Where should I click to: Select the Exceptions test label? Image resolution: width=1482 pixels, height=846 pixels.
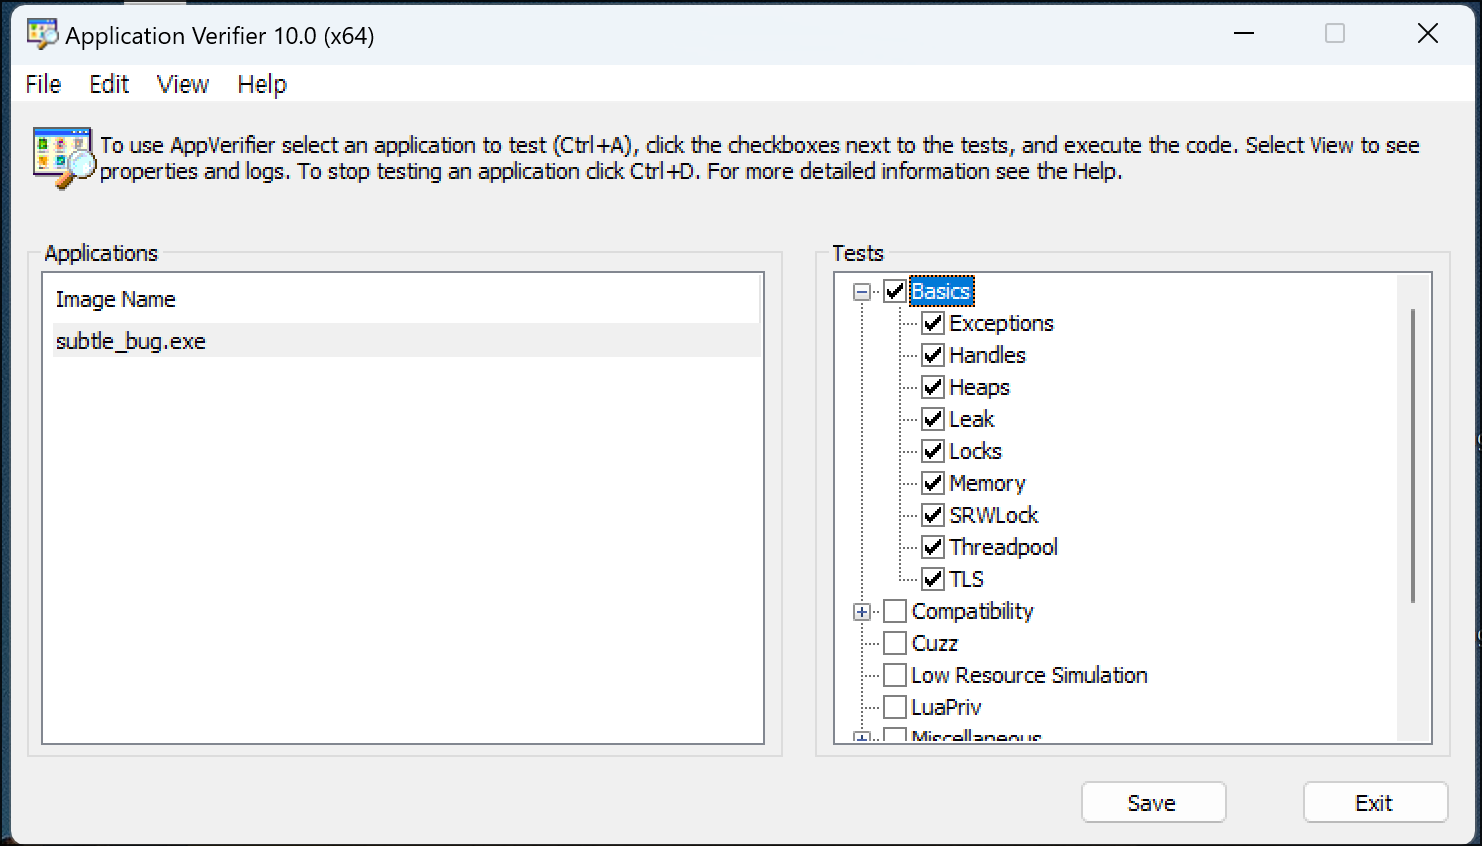tap(1001, 323)
